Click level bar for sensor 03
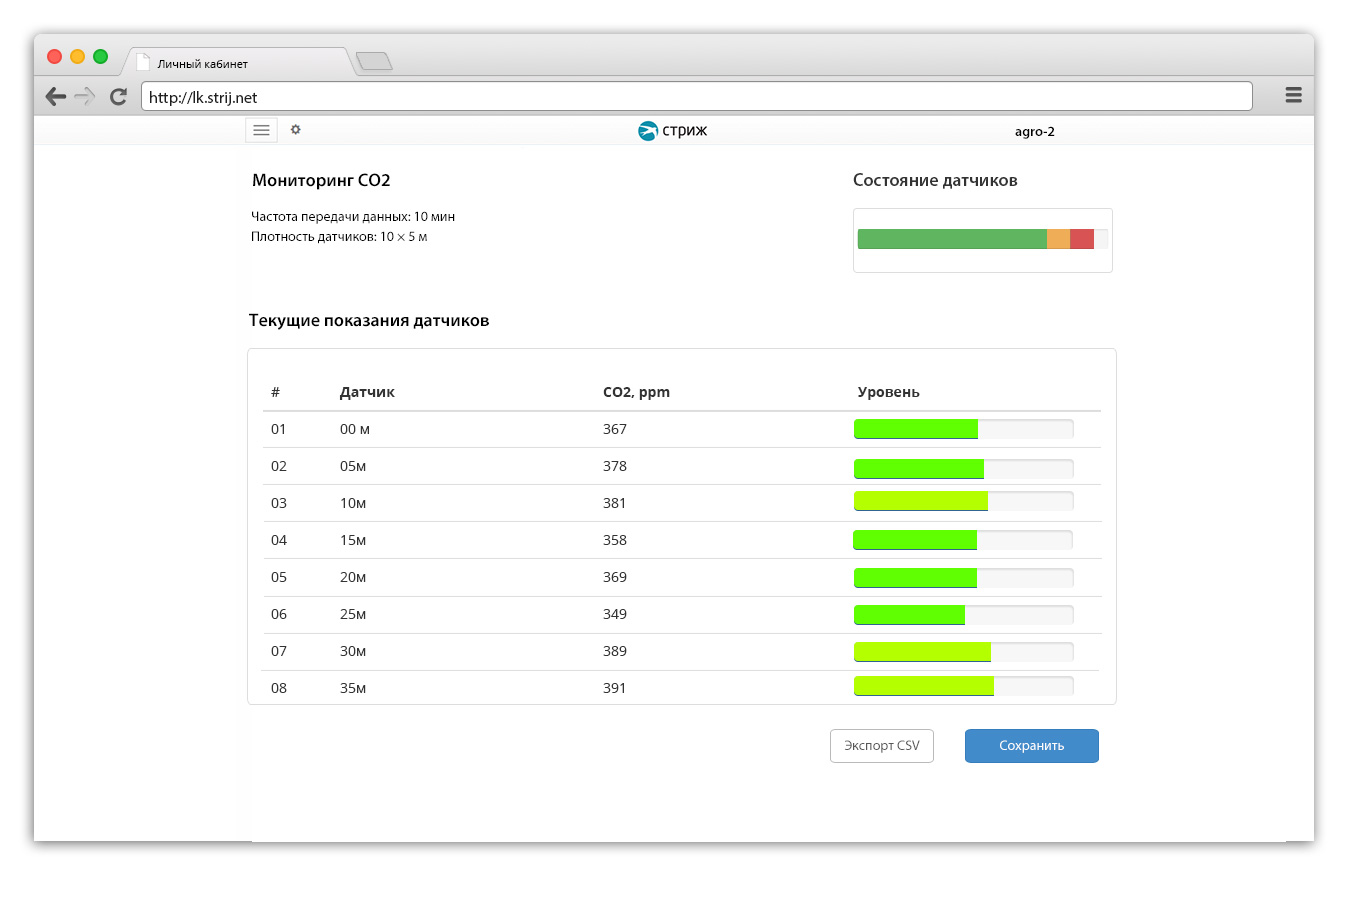Image resolution: width=1350 pixels, height=900 pixels. 963,501
